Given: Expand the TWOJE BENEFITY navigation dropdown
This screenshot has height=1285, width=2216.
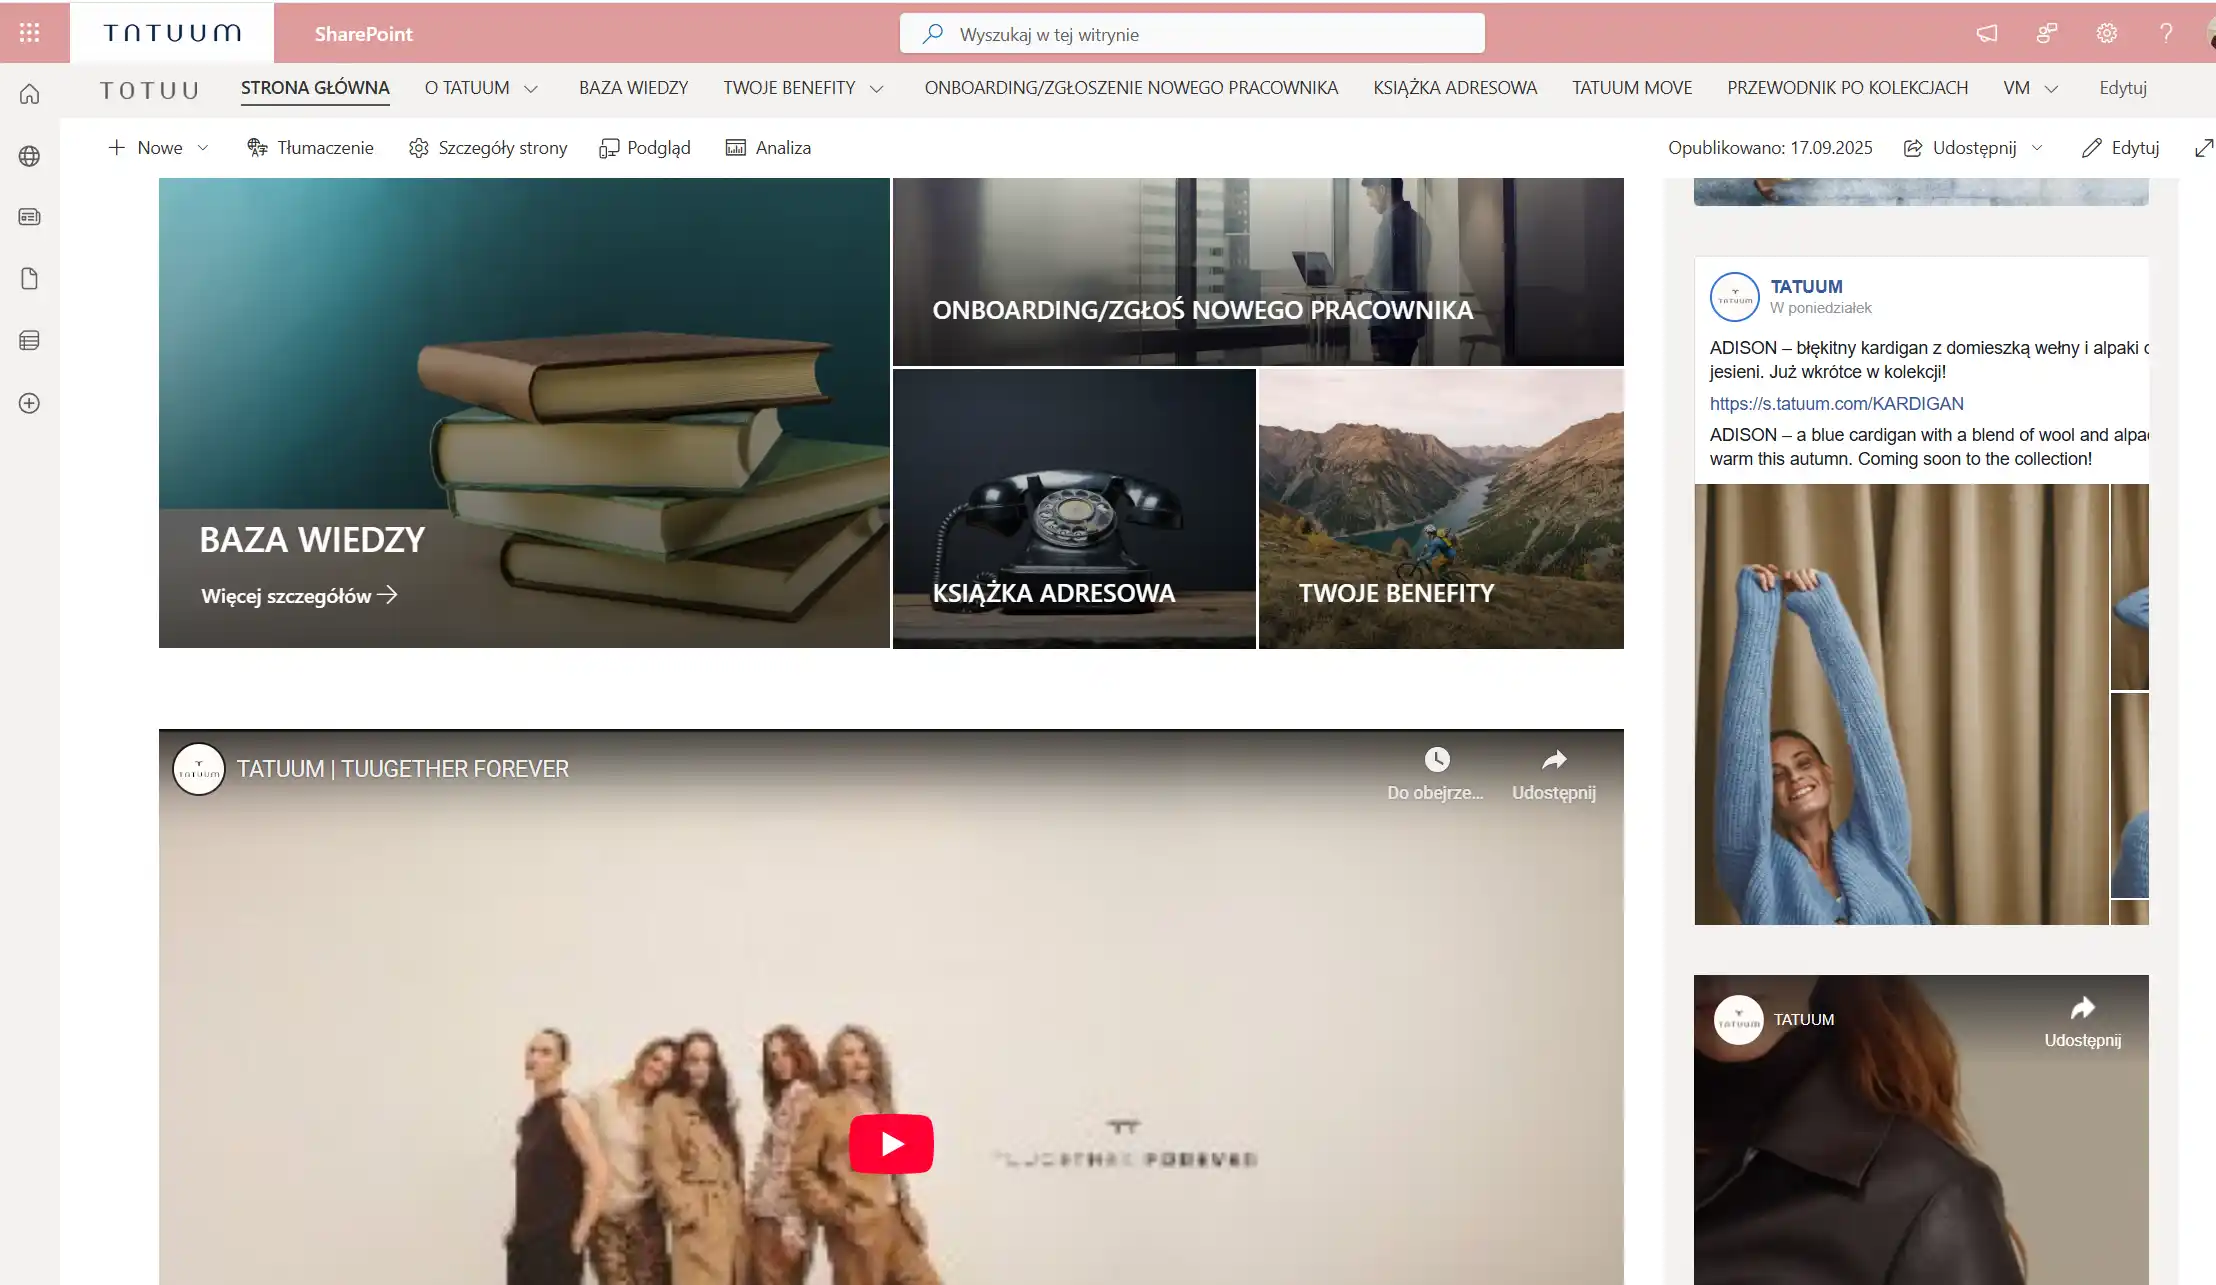Looking at the screenshot, I should coord(877,89).
